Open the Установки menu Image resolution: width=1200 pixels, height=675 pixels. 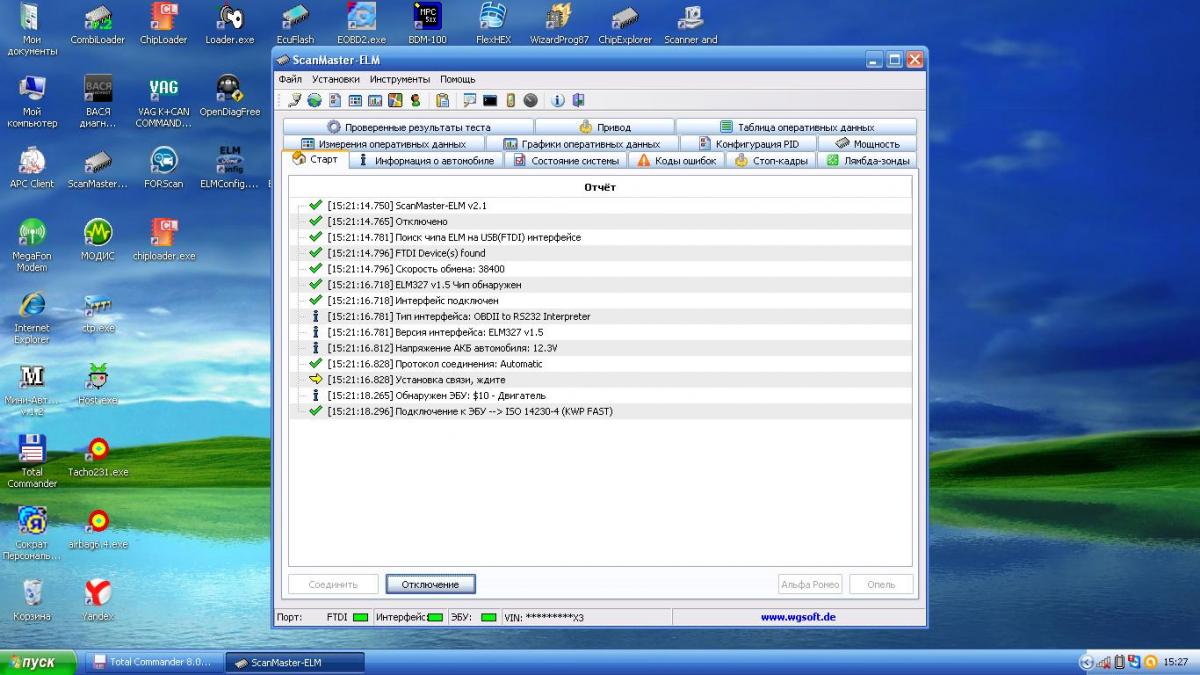coord(336,79)
